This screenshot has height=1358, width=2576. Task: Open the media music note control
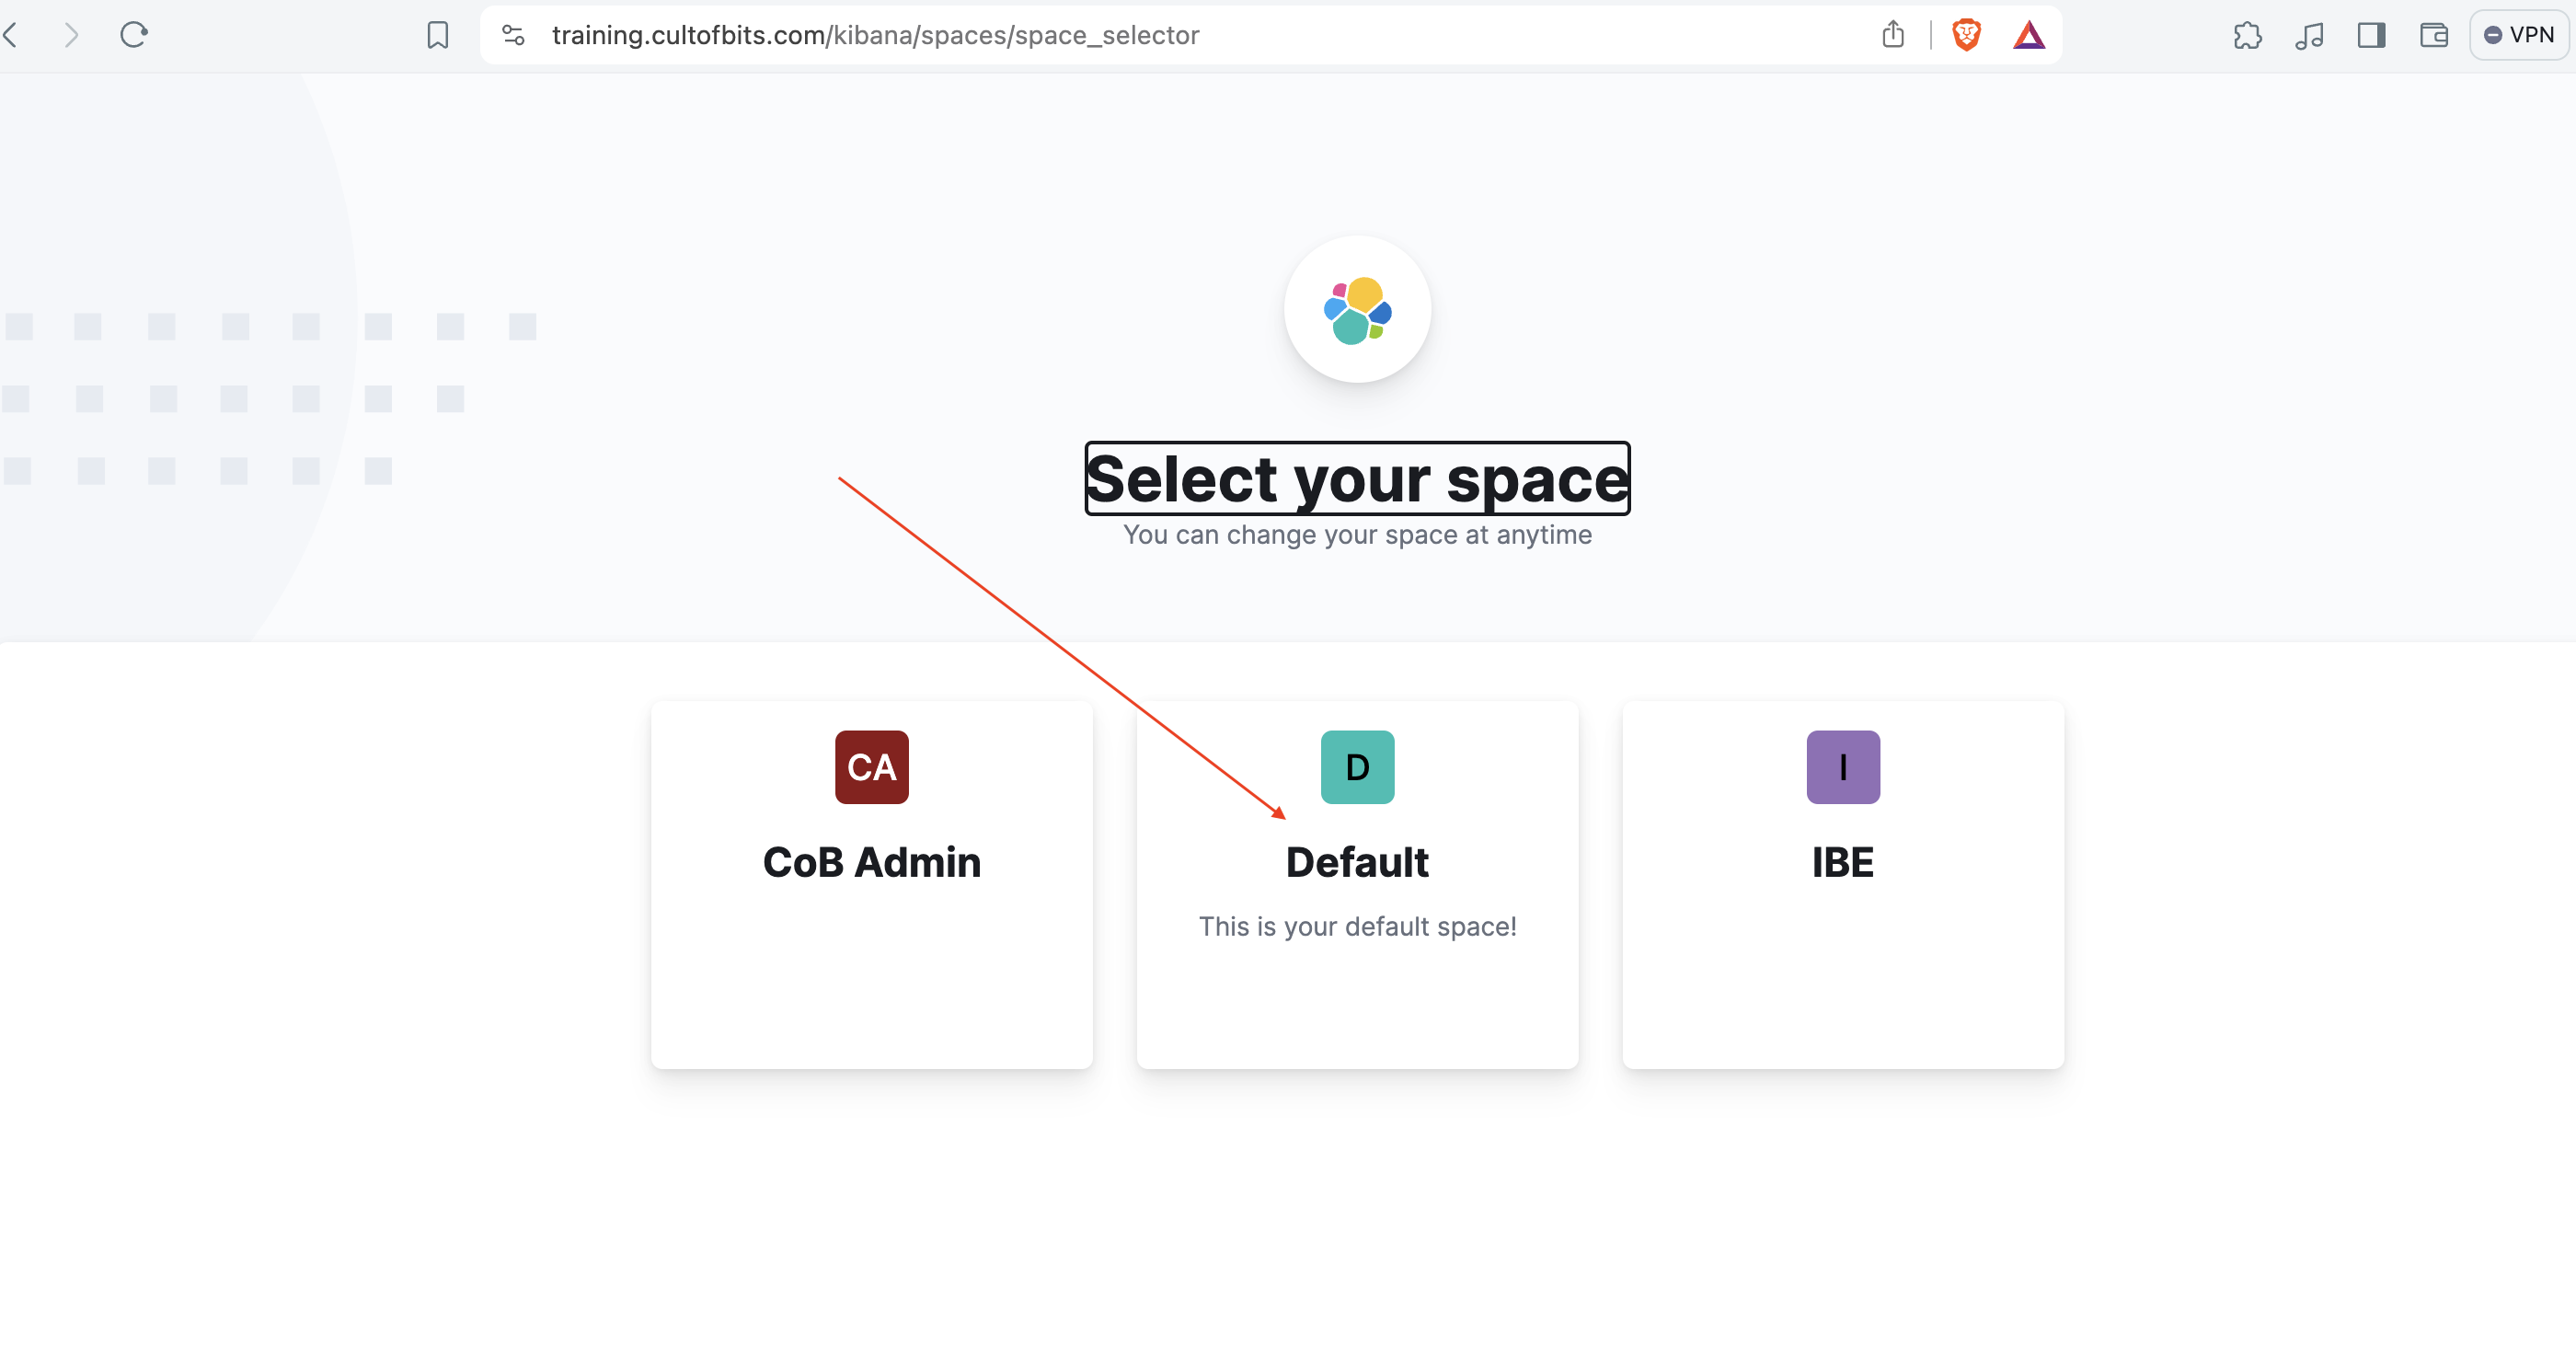point(2309,35)
